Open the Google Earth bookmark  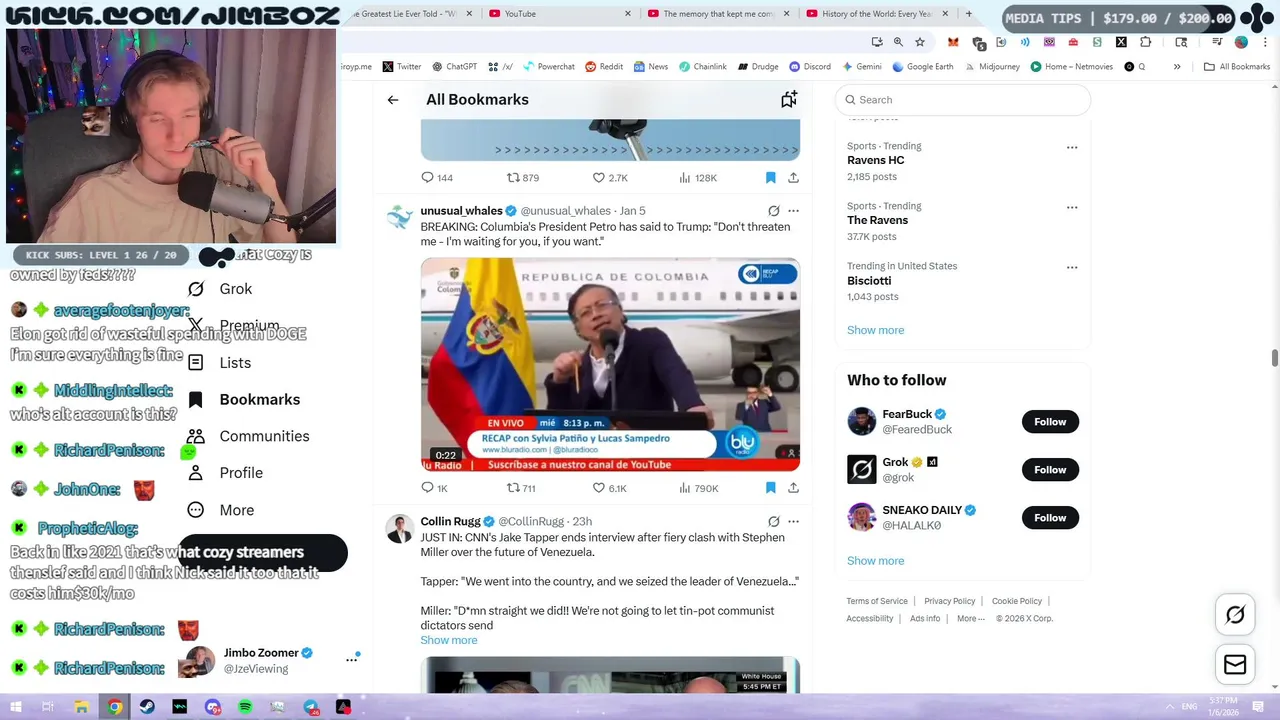point(923,67)
